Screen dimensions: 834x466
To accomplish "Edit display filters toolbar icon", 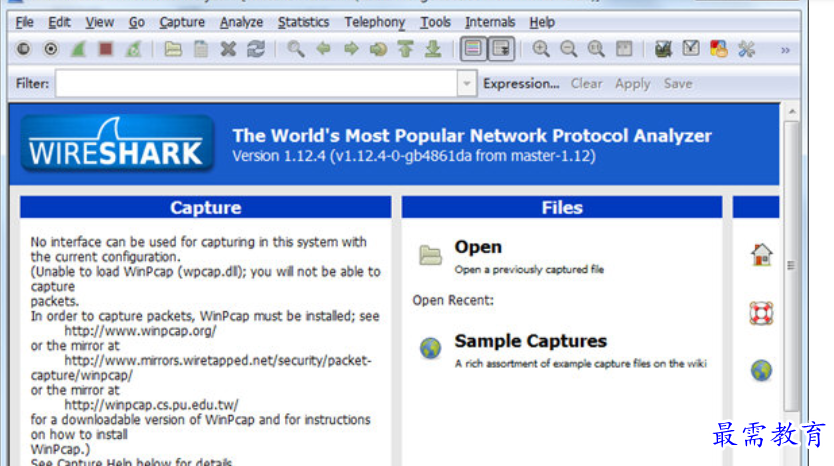I will click(x=691, y=49).
